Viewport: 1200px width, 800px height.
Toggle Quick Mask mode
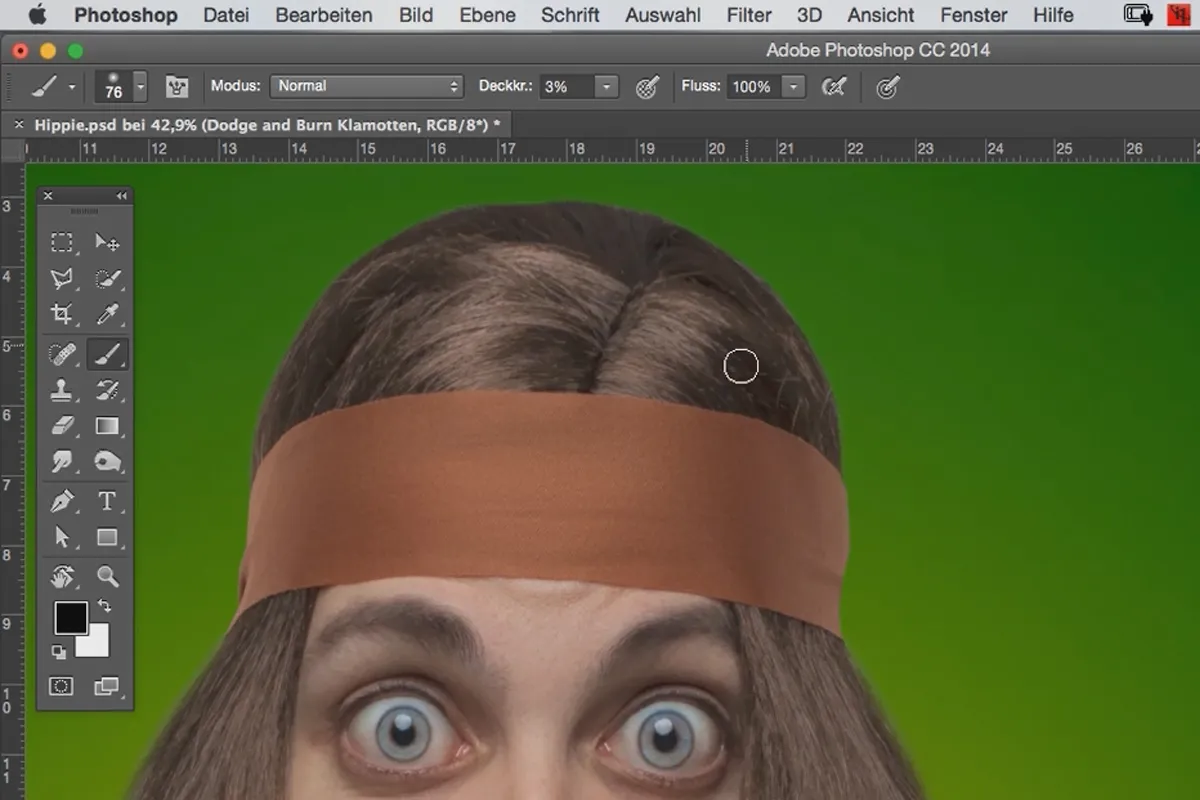[x=62, y=687]
